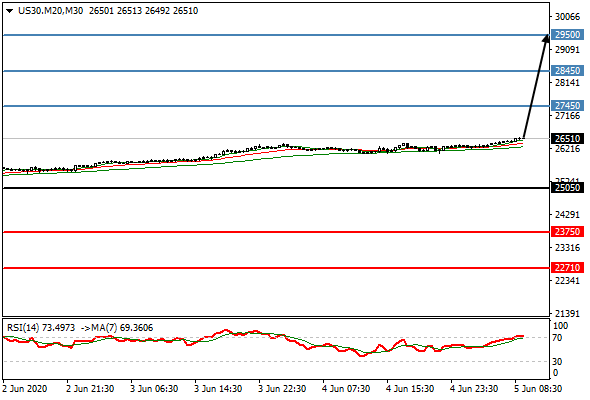Image resolution: width=590 pixels, height=400 pixels.
Task: Select the MA(7) 69.3606 indicator label
Action: pos(122,328)
